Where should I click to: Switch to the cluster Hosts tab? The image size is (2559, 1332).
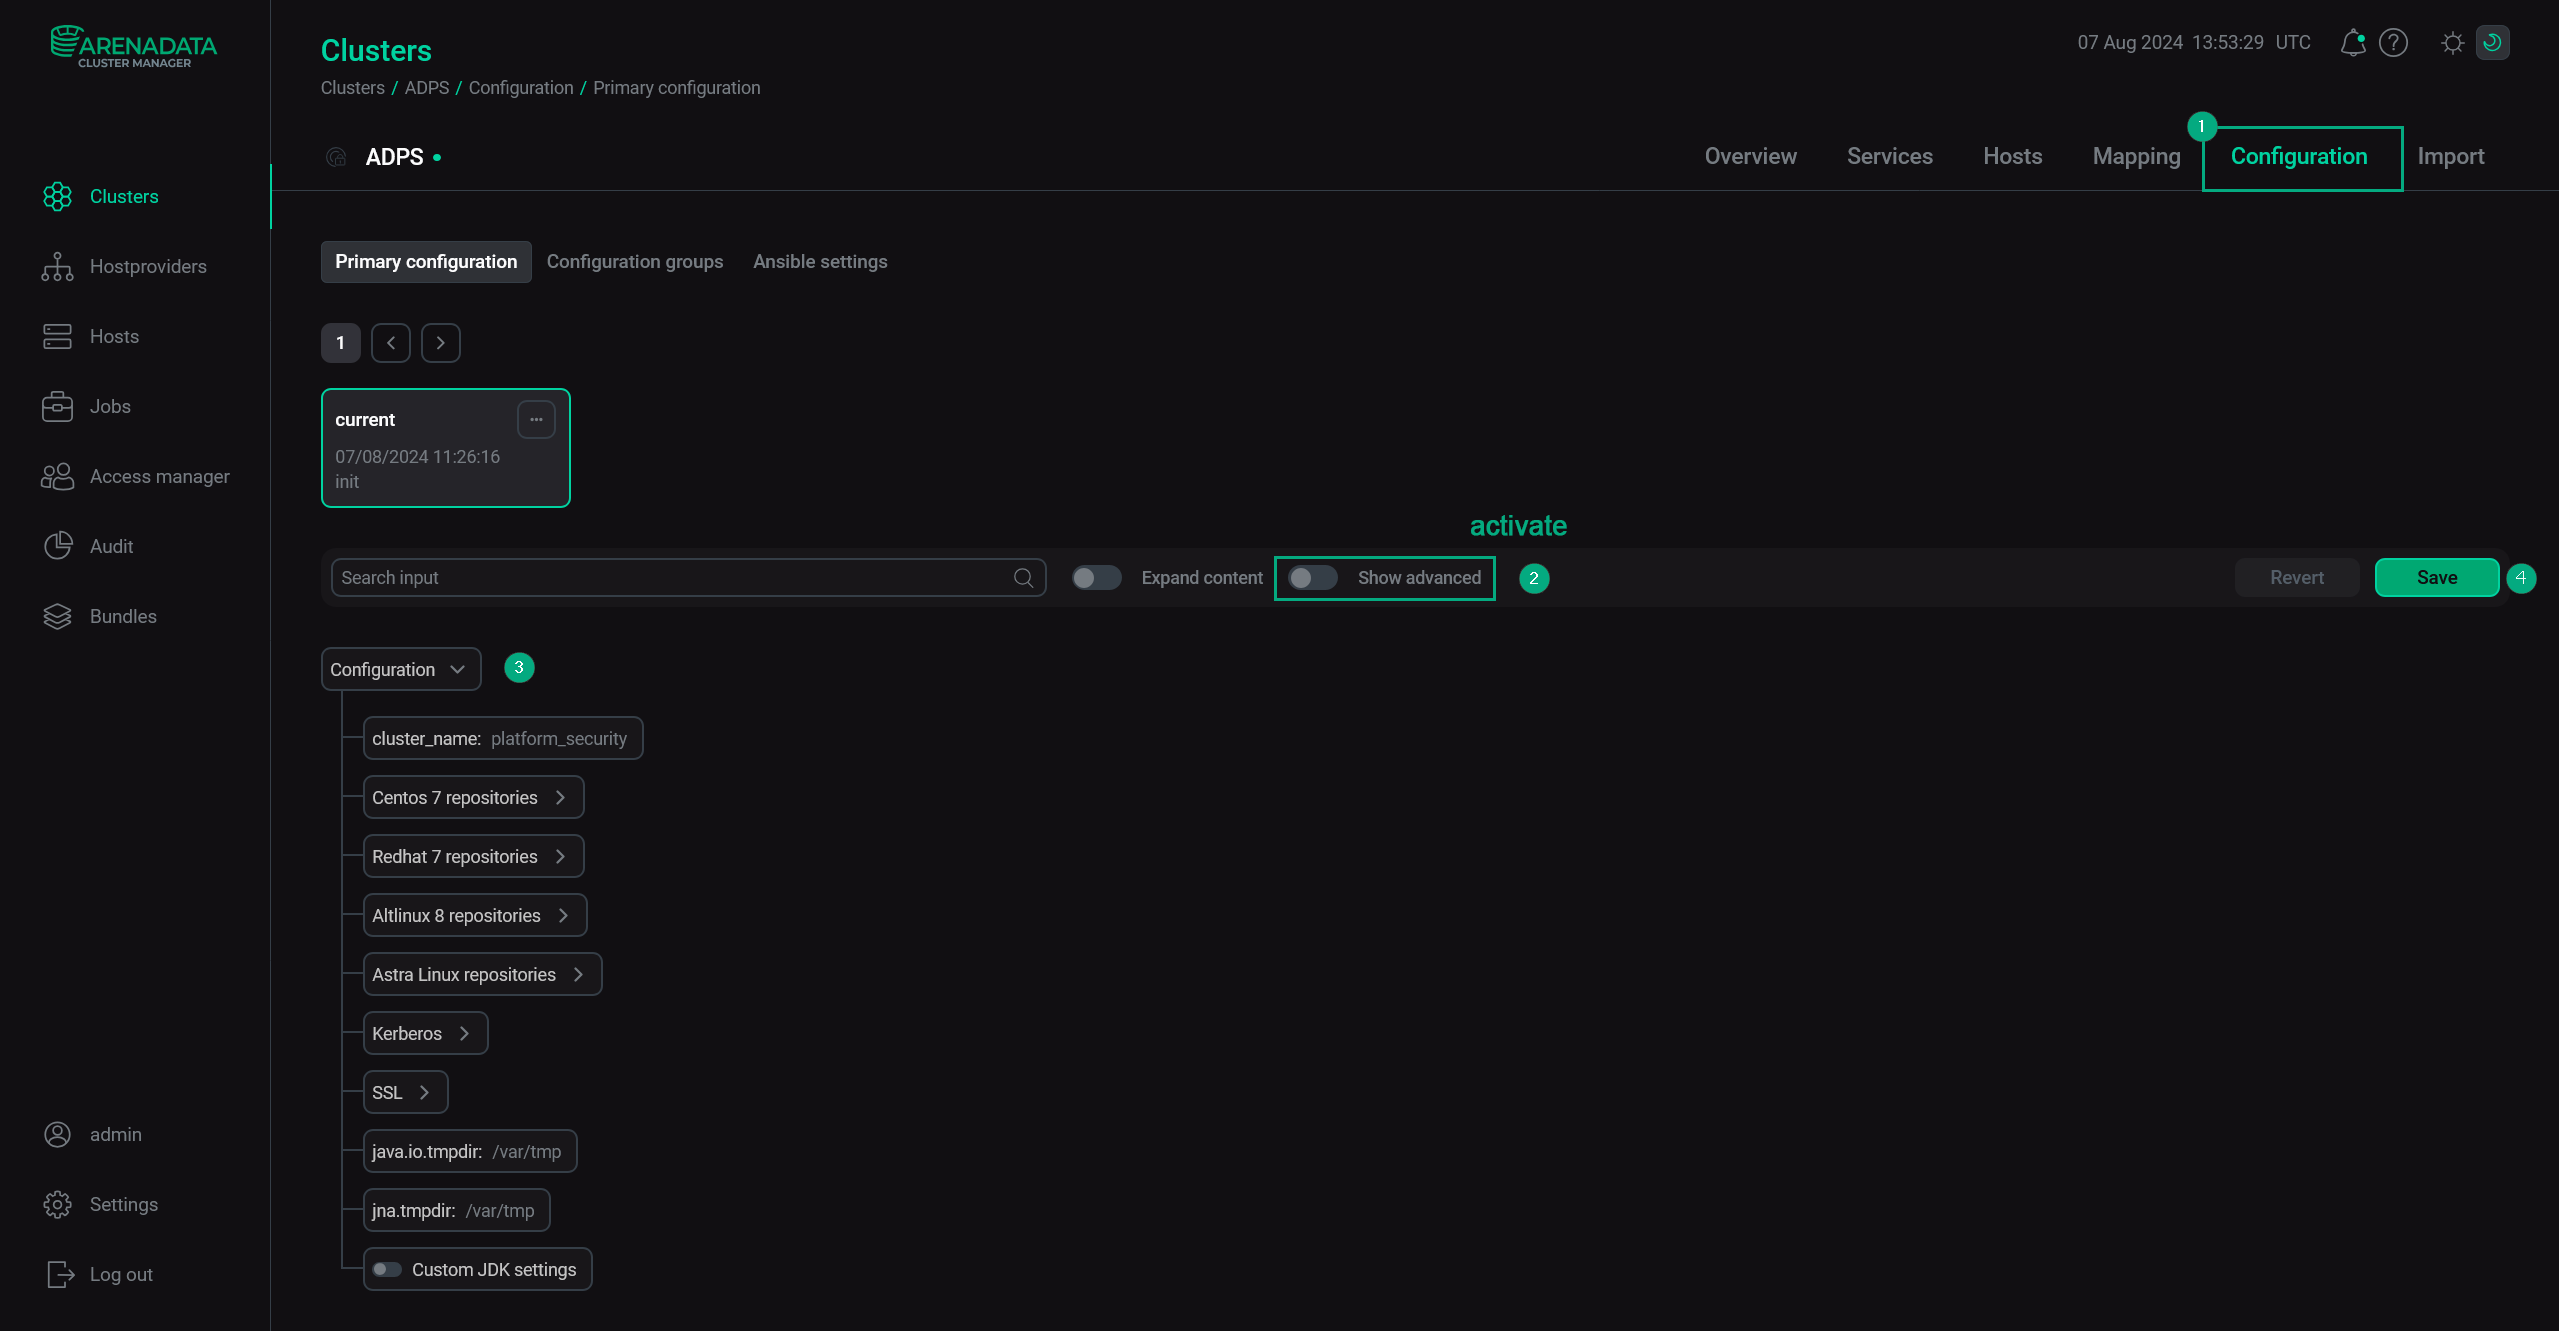2012,156
